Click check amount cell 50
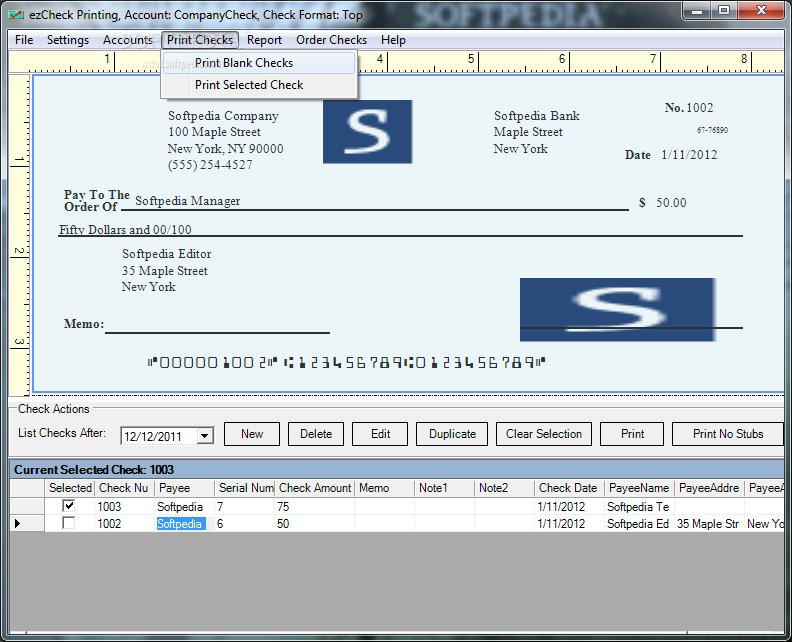This screenshot has height=642, width=792. pos(315,523)
